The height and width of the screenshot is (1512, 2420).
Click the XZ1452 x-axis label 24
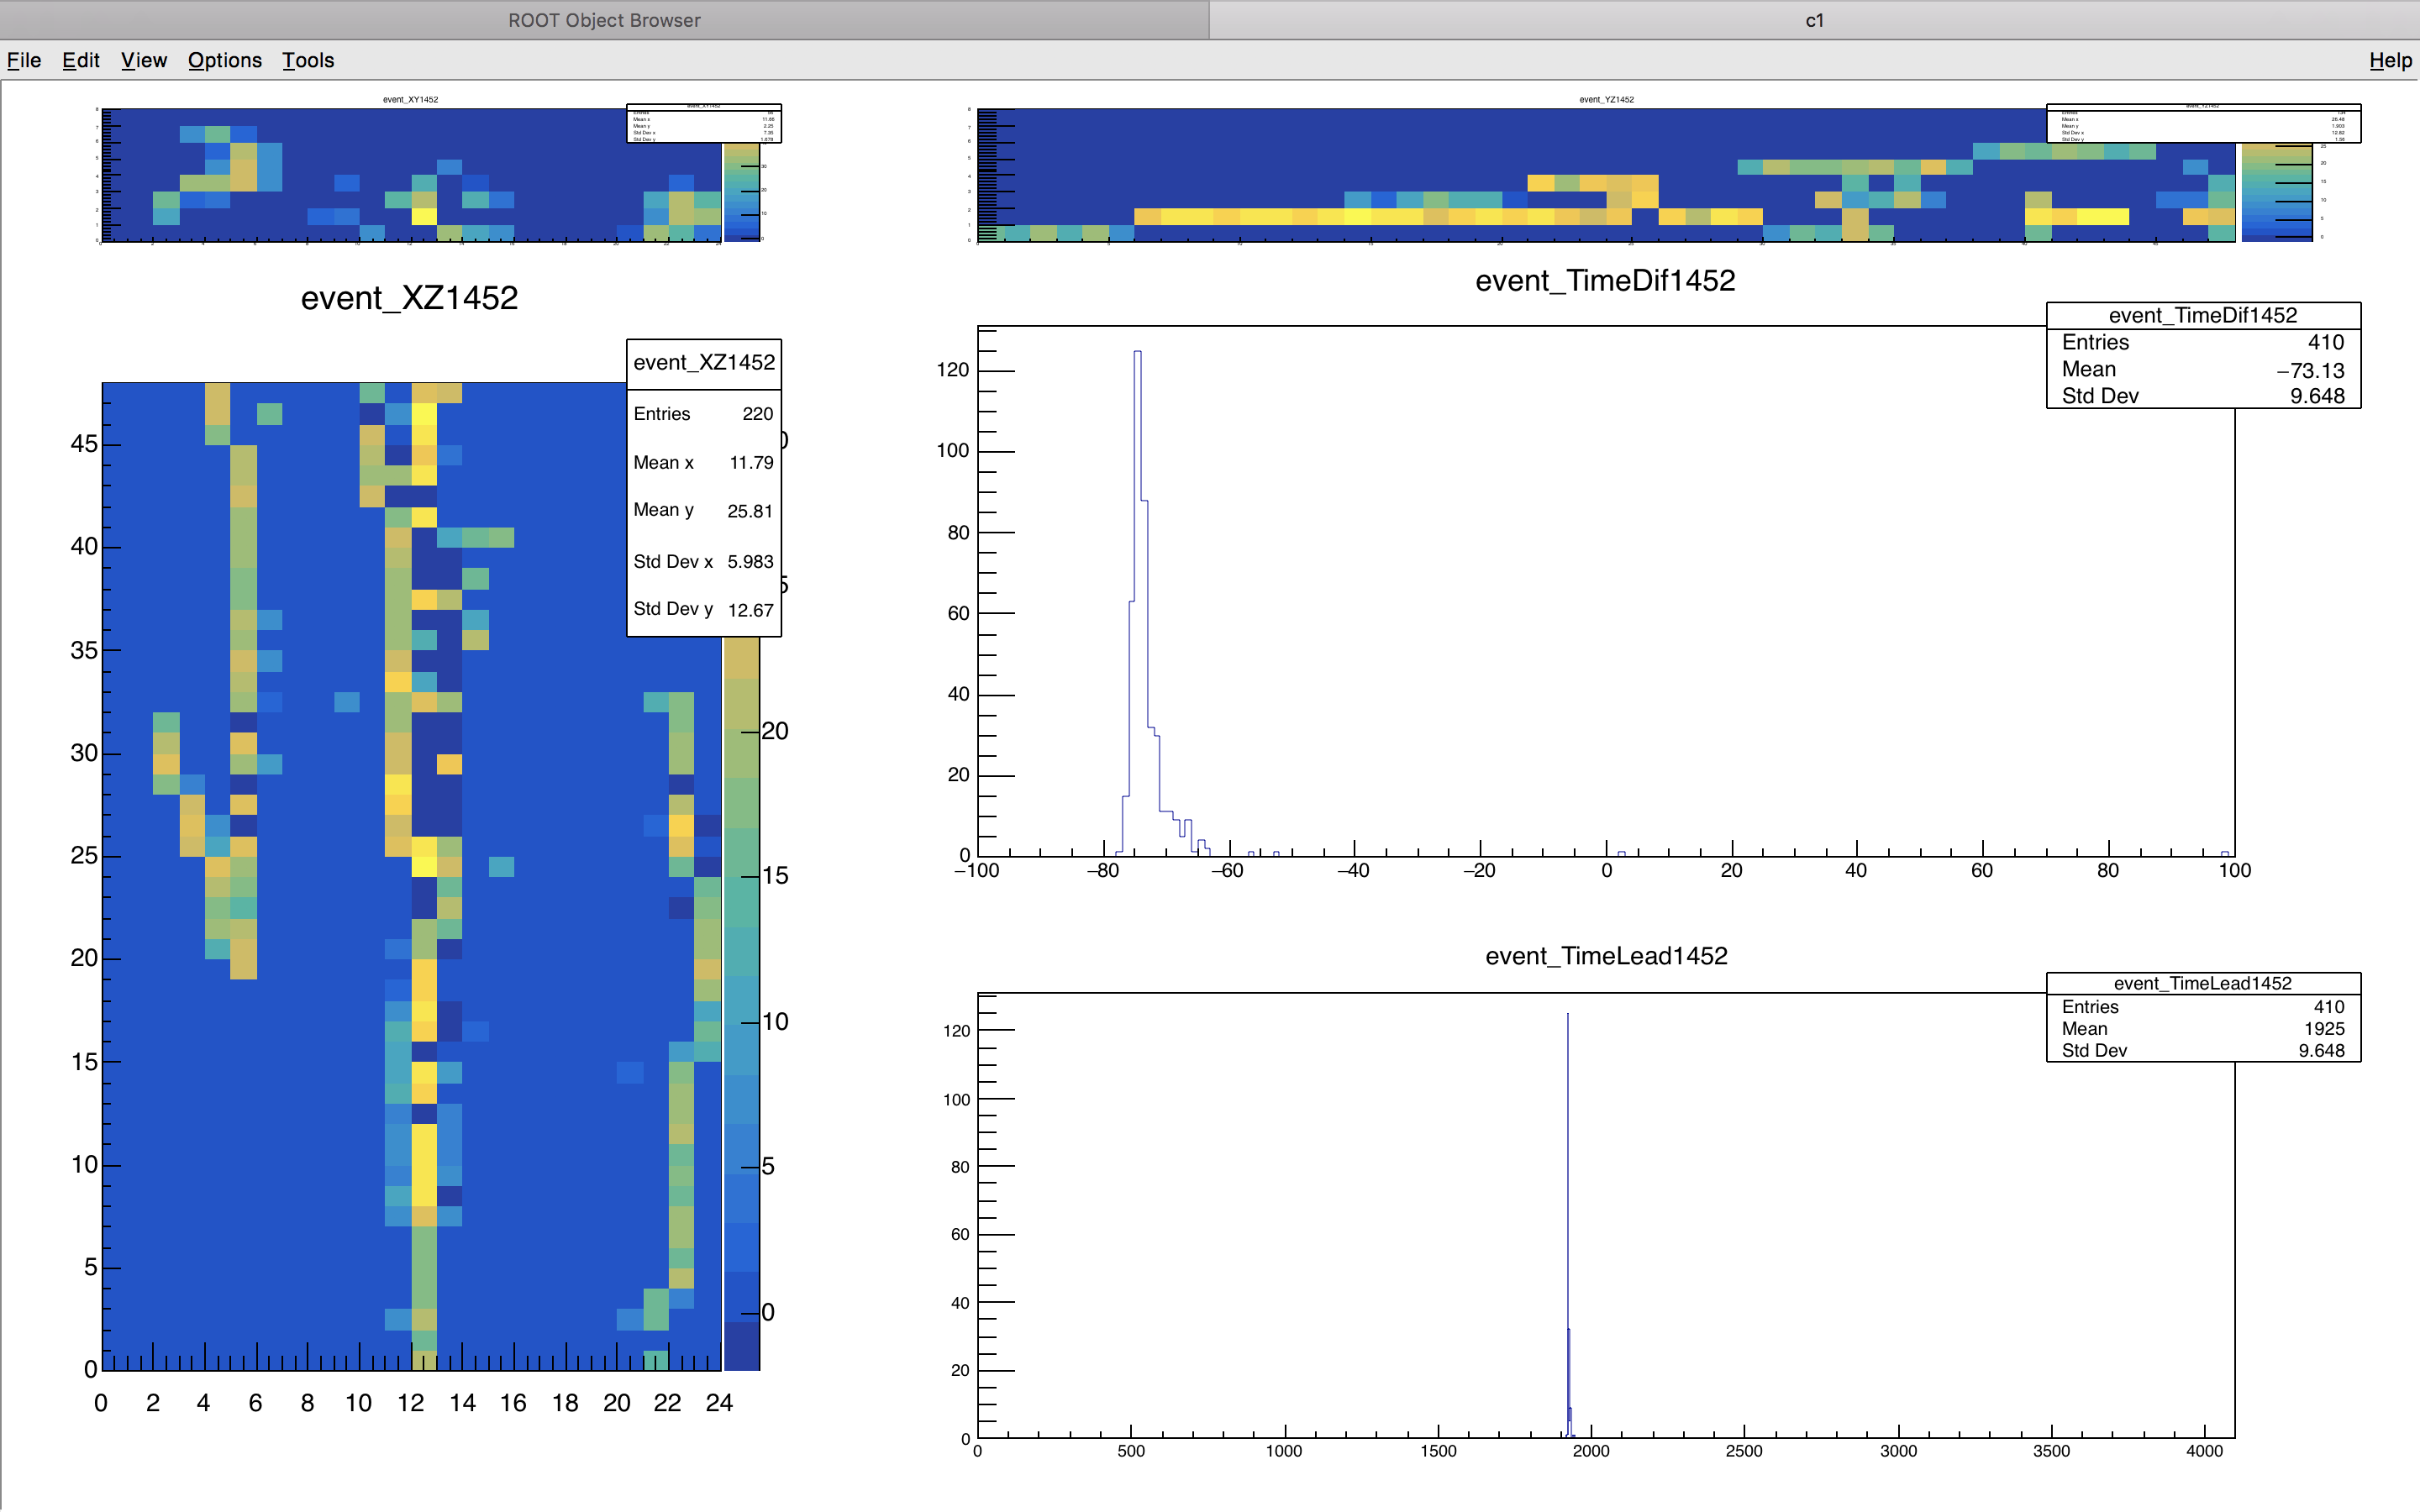719,1404
